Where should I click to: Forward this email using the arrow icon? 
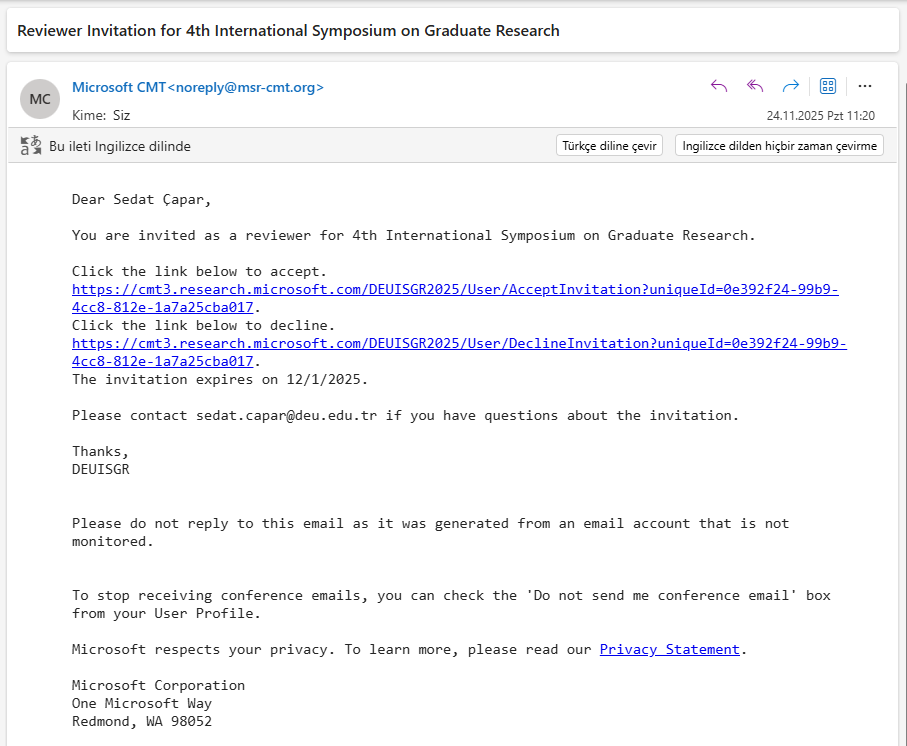791,86
